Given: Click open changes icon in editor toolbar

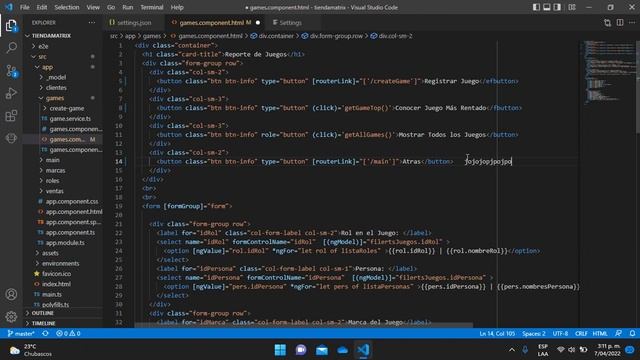Looking at the screenshot, I should [x=607, y=23].
